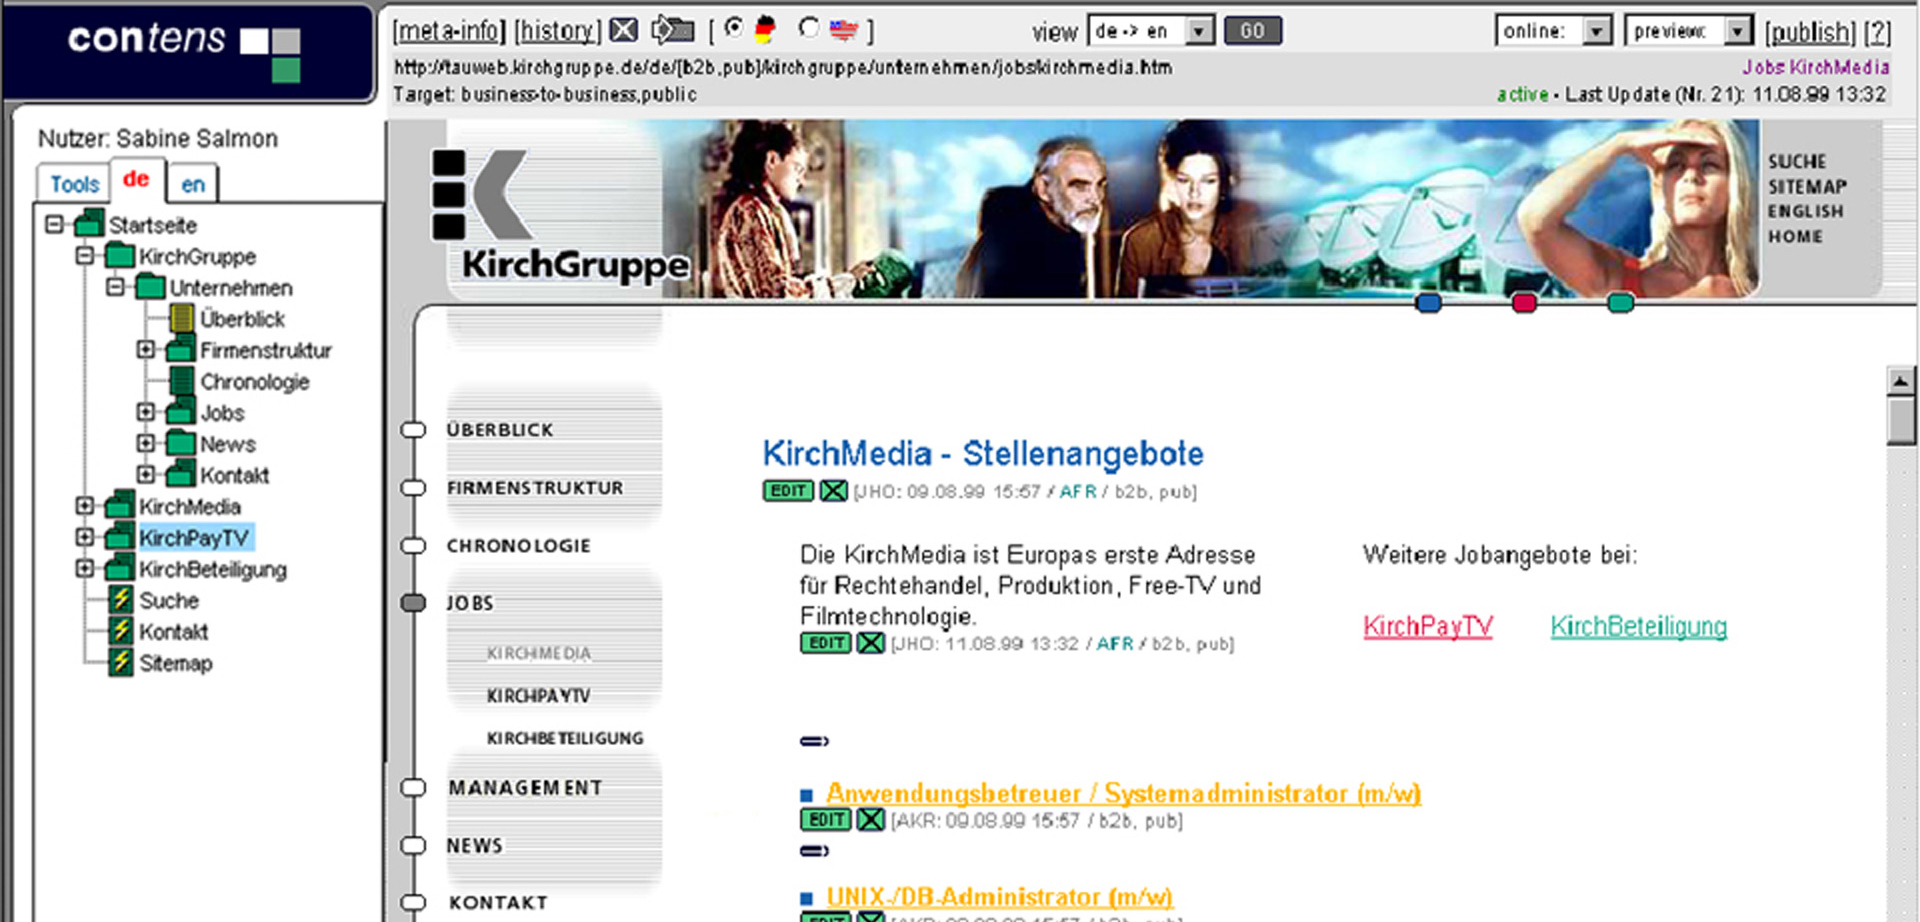Image resolution: width=1920 pixels, height=922 pixels.
Task: Click the red dot below banner
Action: pos(1524,303)
